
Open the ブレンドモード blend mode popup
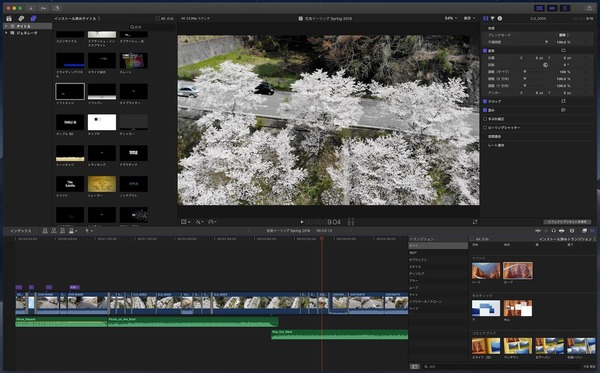pos(564,35)
